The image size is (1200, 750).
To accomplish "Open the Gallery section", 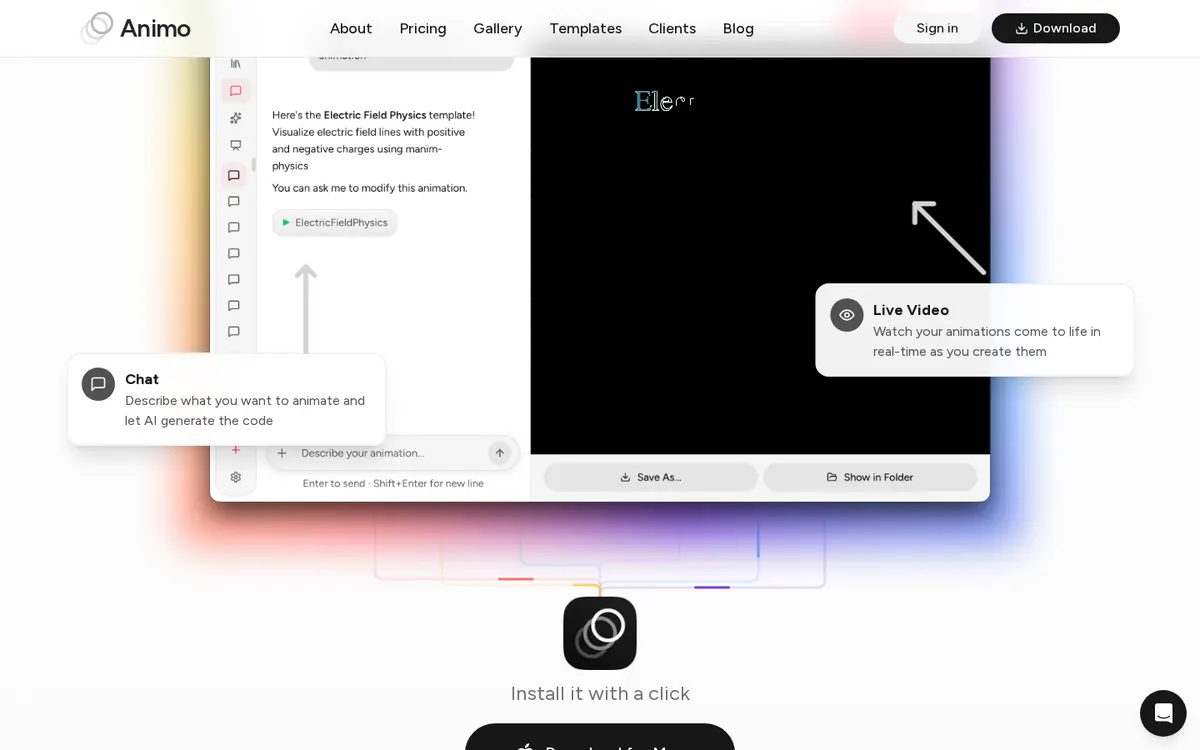I will coord(498,28).
